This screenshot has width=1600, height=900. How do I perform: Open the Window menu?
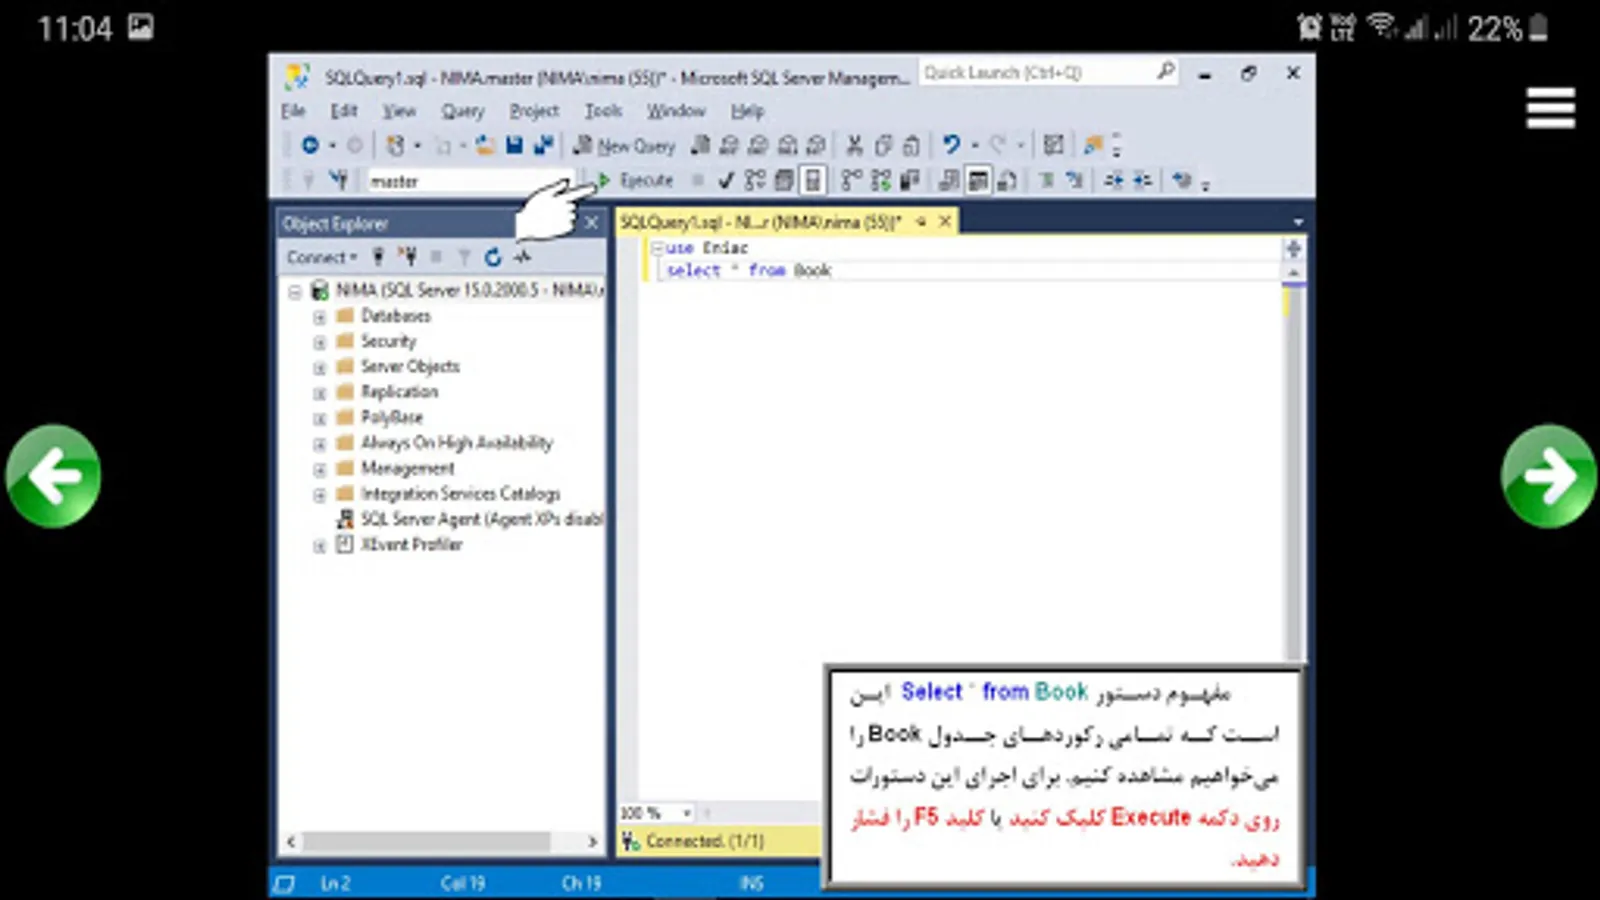tap(676, 111)
